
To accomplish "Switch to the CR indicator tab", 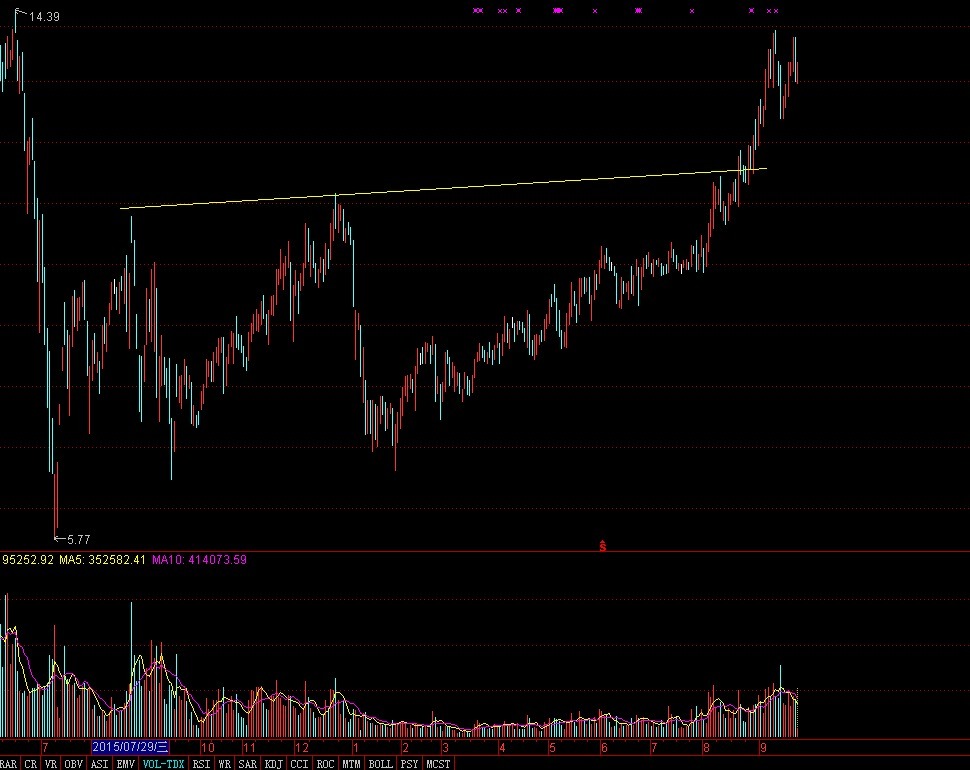I will pos(30,764).
